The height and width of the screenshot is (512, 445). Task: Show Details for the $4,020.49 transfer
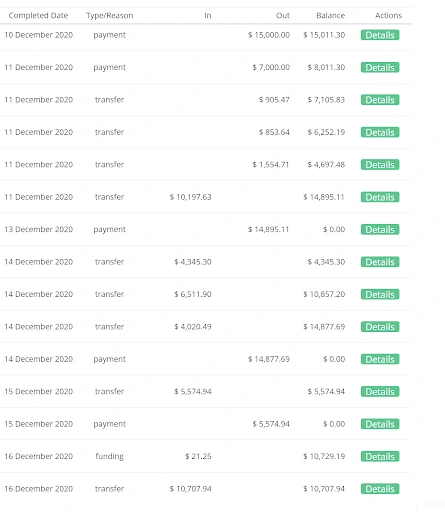[x=380, y=327]
